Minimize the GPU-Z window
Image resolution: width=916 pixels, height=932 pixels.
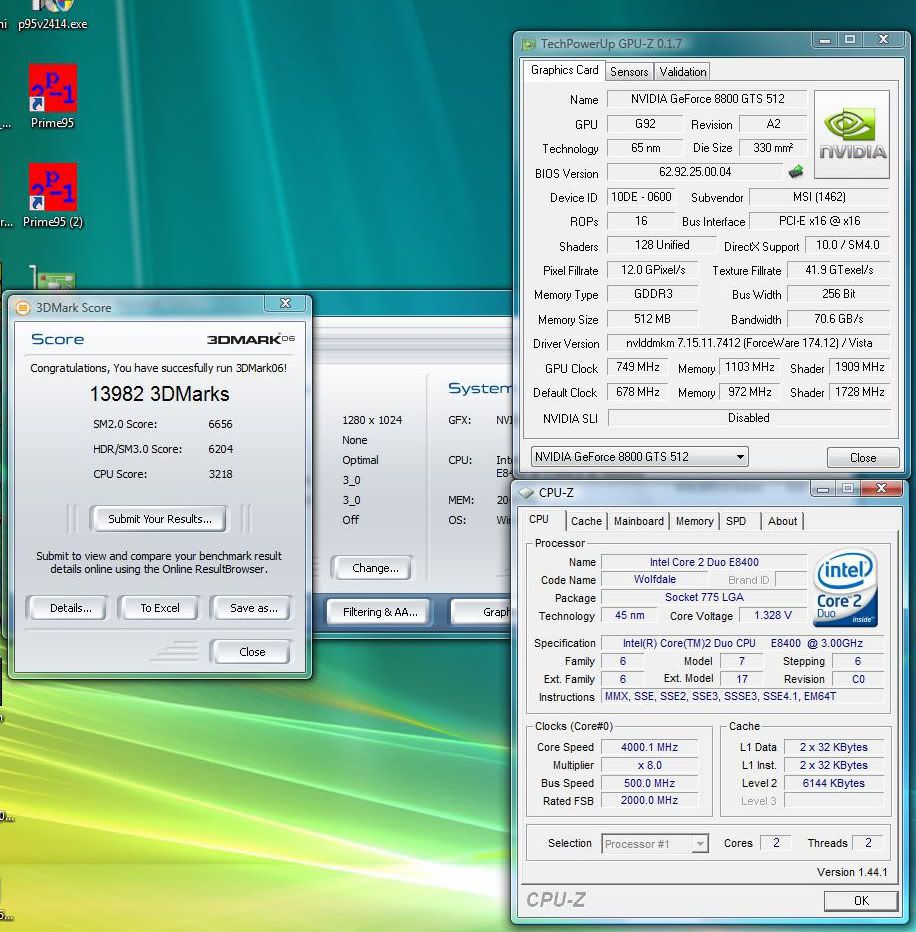(825, 40)
